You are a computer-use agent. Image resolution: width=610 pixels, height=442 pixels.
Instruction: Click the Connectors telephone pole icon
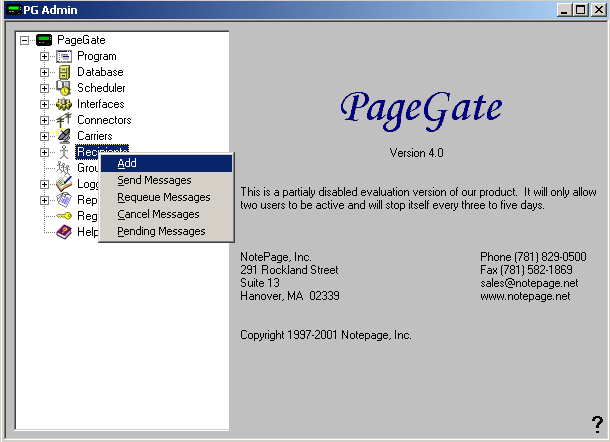click(64, 120)
